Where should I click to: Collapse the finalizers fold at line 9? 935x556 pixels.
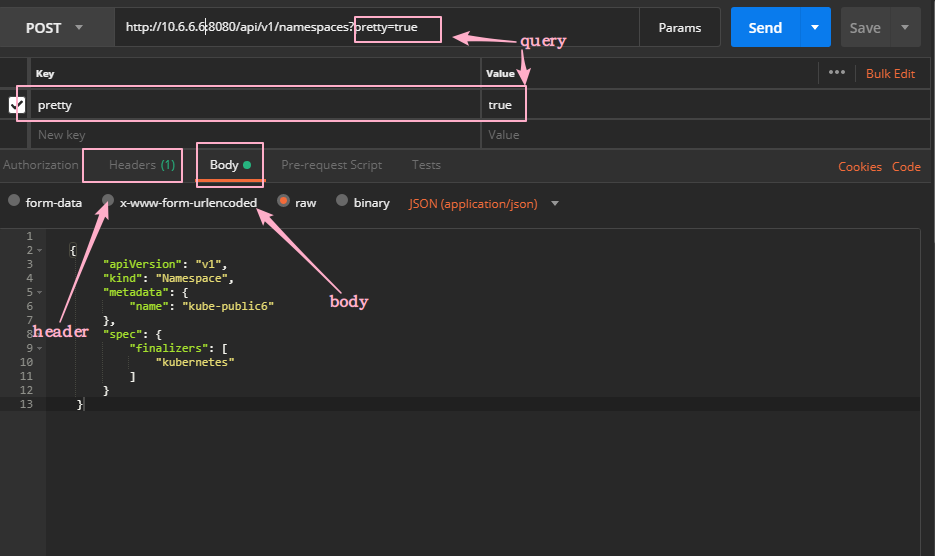[40, 348]
